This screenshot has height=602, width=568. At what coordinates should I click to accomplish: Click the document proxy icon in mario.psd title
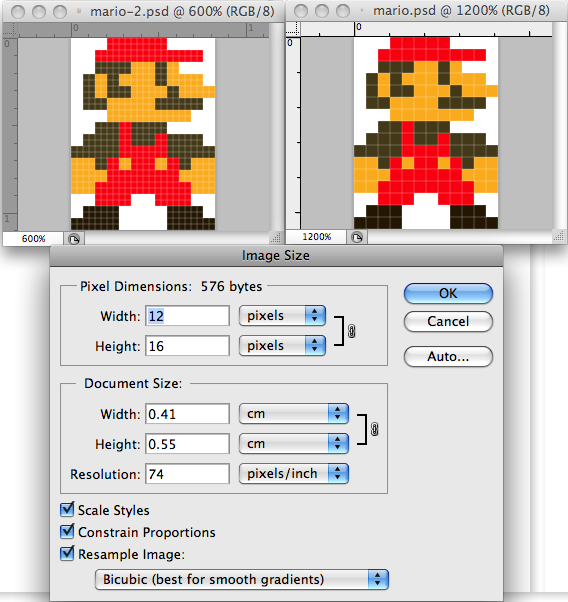(362, 10)
